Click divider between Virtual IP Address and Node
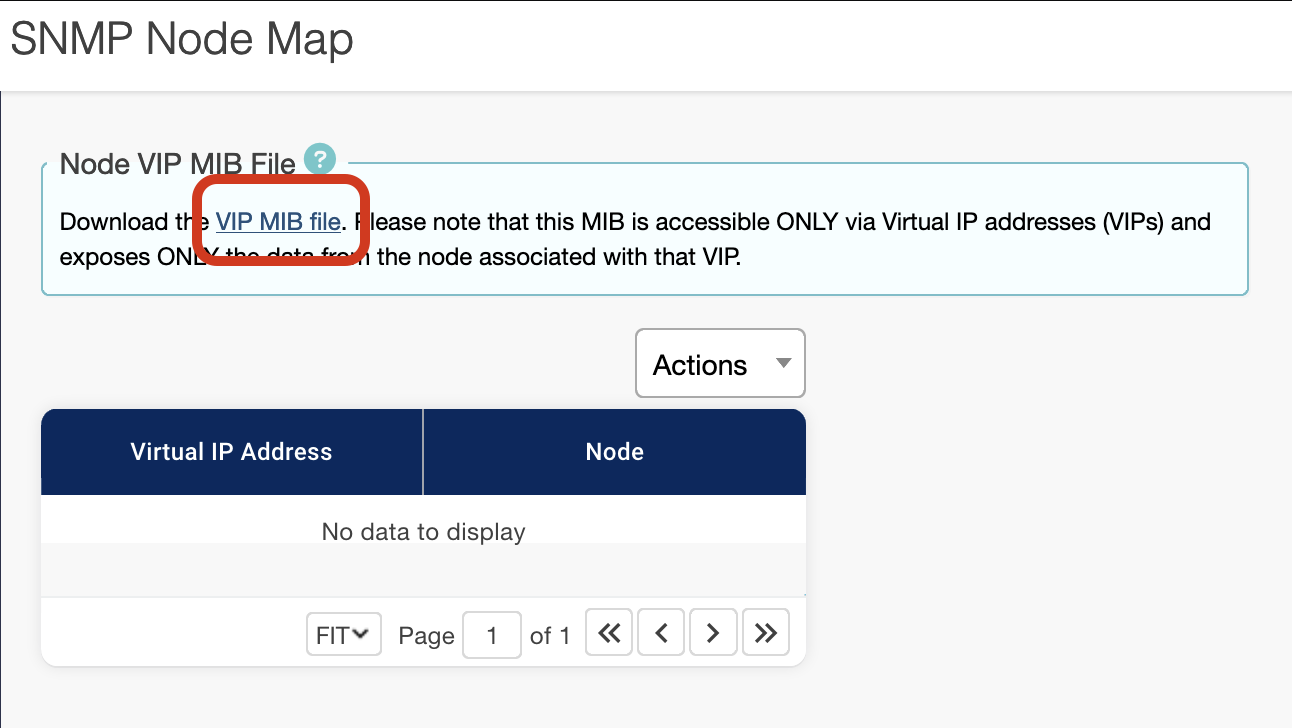This screenshot has width=1292, height=728. tap(423, 452)
